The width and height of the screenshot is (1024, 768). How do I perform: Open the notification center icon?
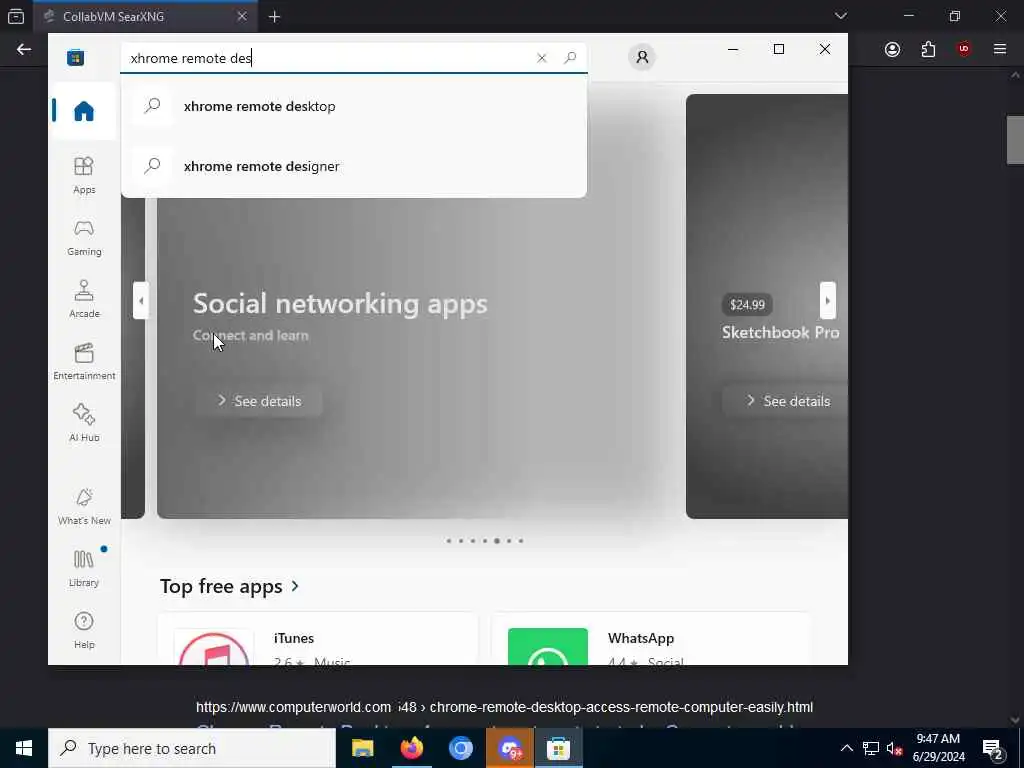(x=993, y=749)
